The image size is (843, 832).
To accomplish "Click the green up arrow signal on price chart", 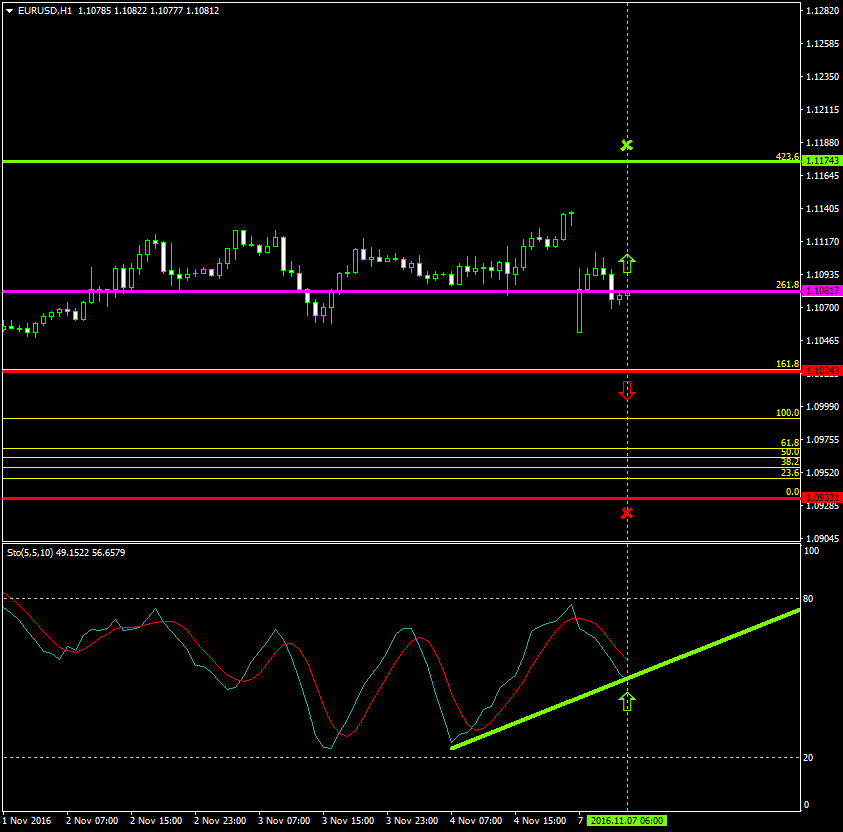I will click(627, 263).
